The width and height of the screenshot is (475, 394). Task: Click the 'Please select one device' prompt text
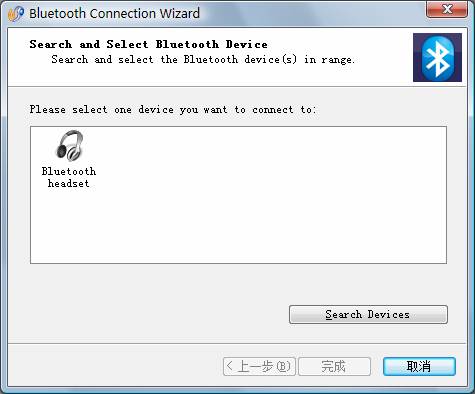point(173,109)
